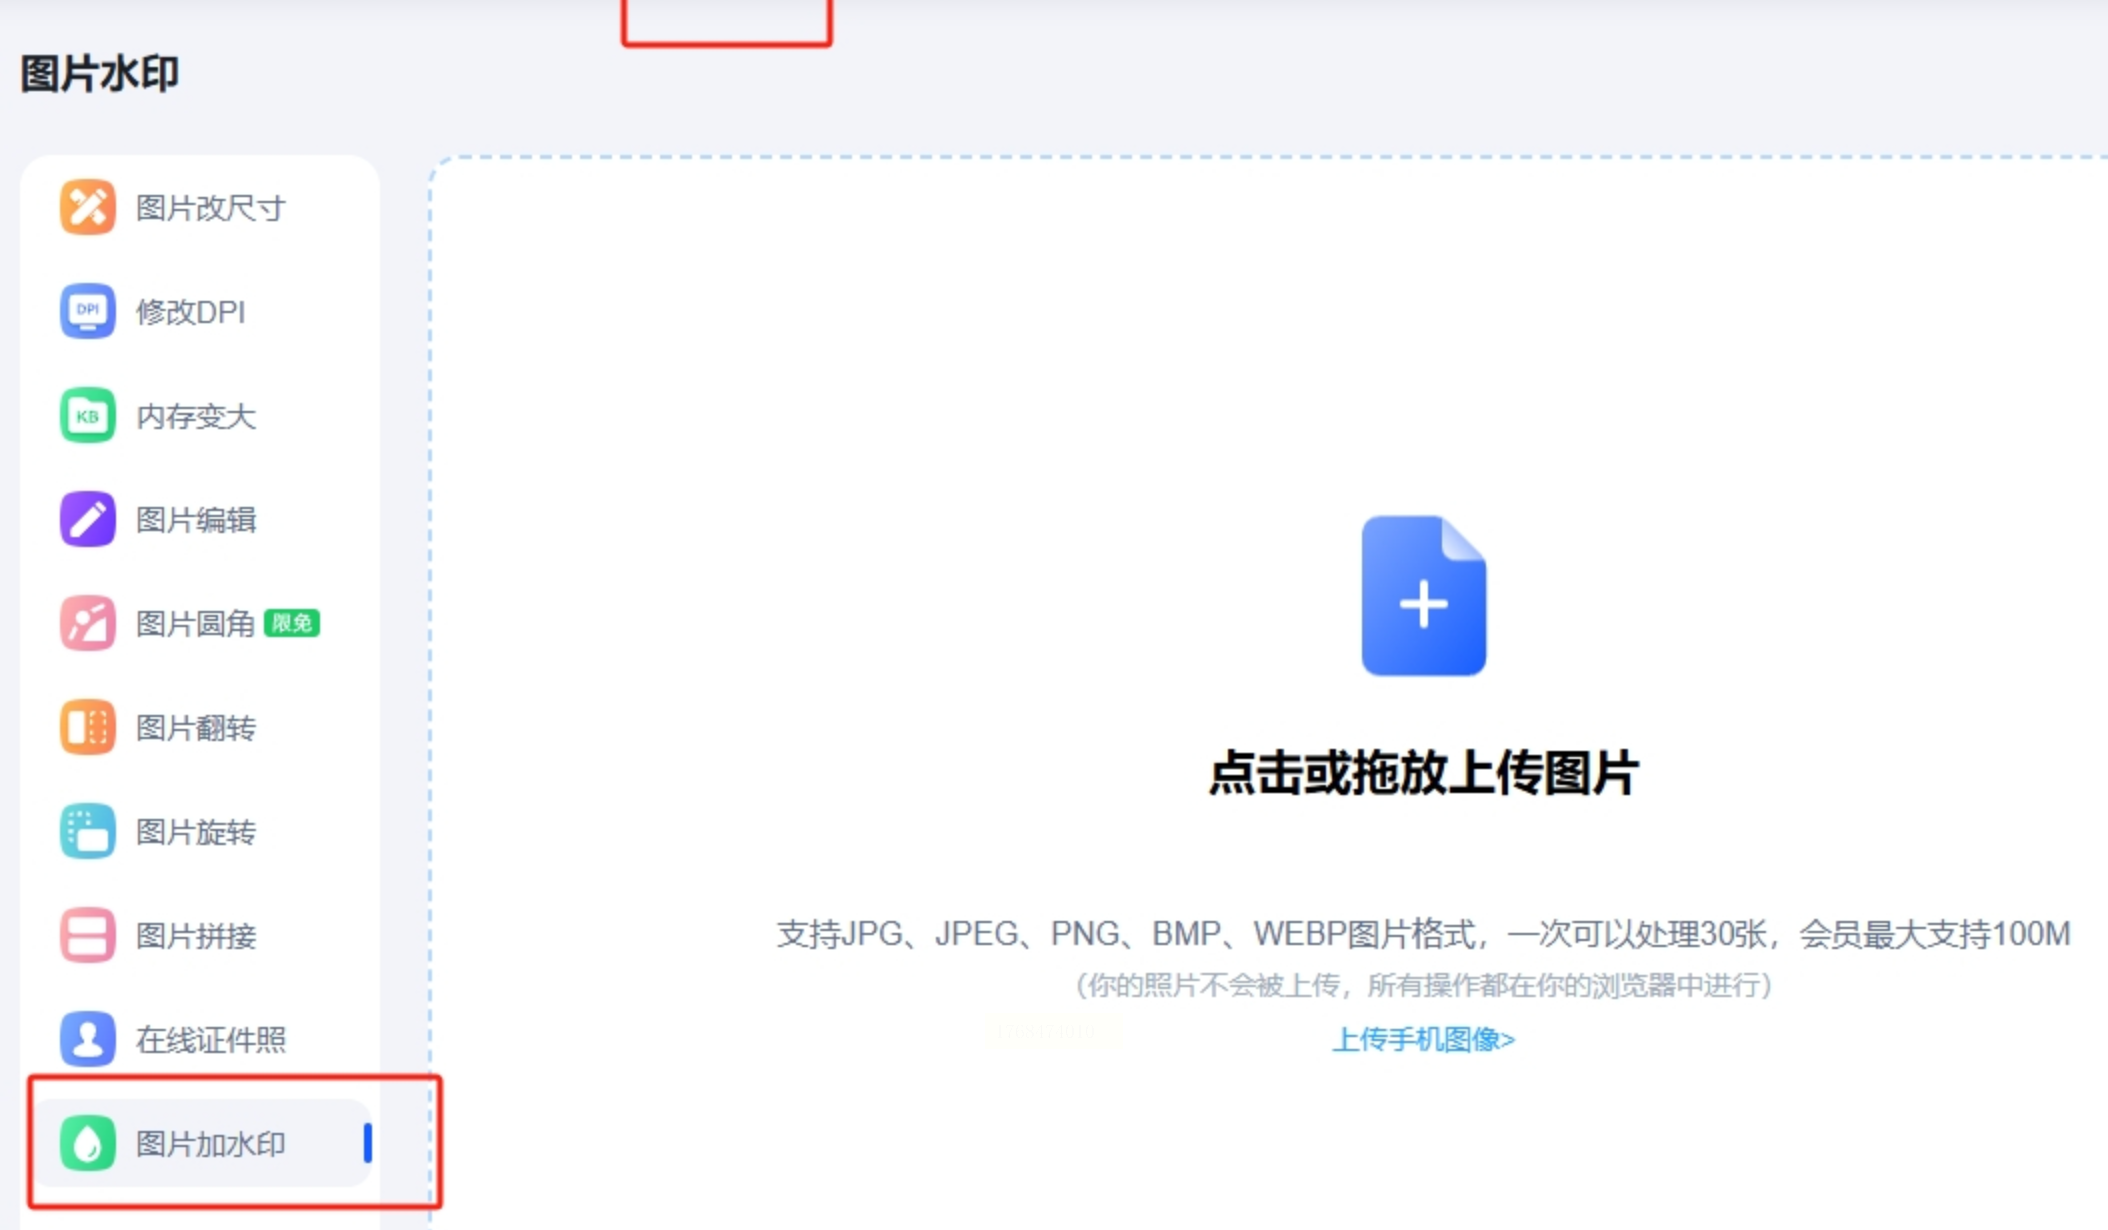
Task: Click the 限免 green badge
Action: 291,623
